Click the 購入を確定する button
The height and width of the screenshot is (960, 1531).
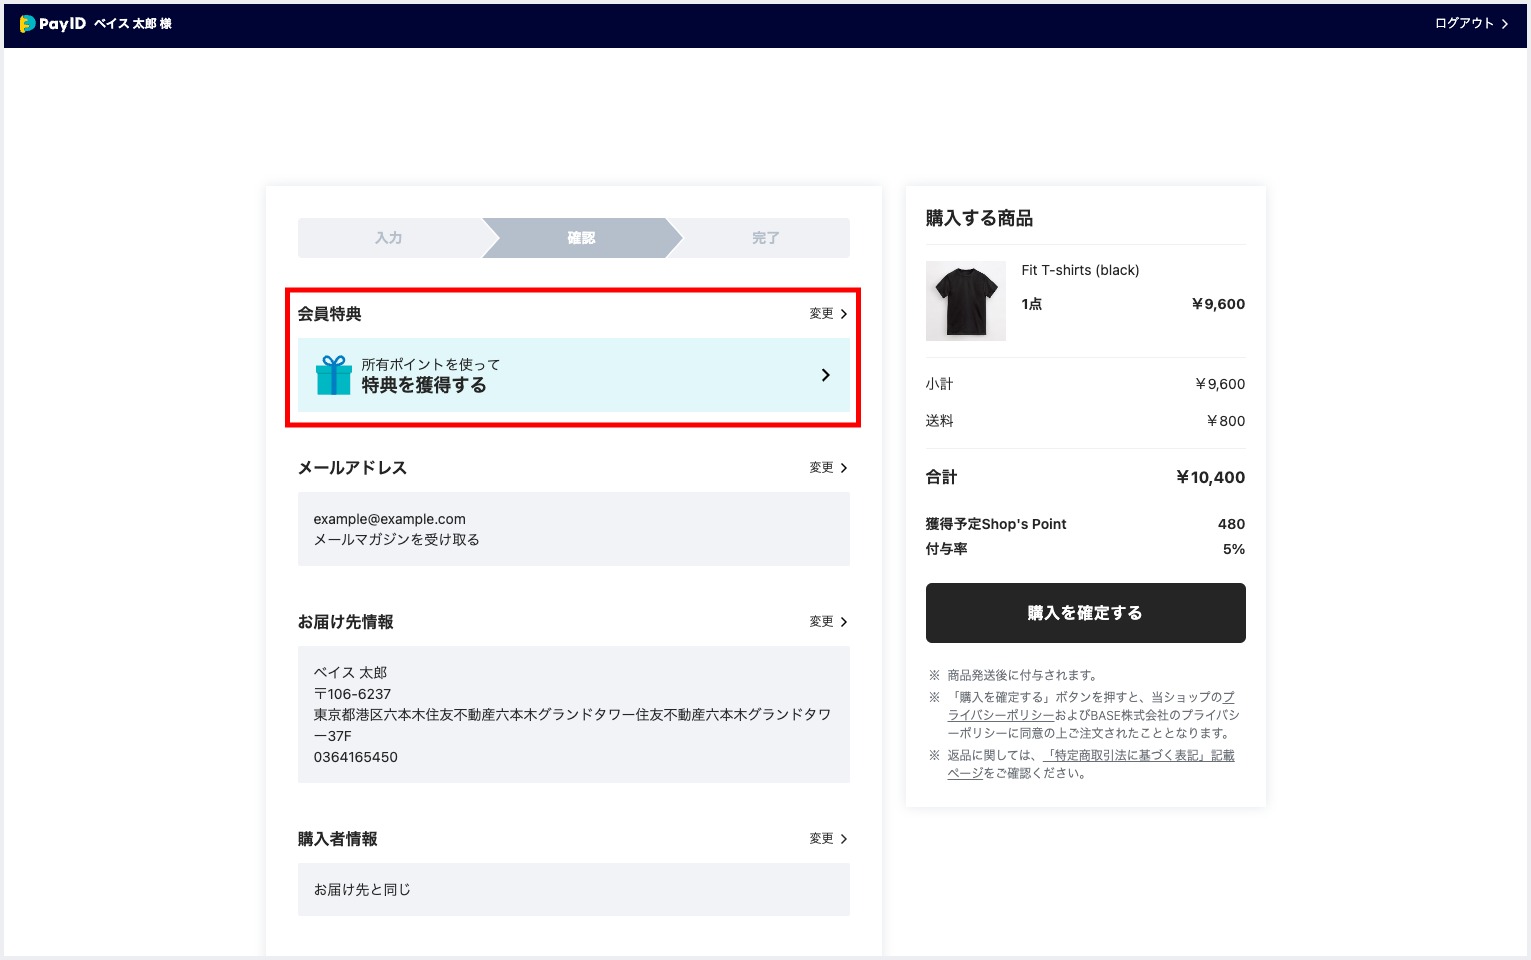click(x=1086, y=613)
